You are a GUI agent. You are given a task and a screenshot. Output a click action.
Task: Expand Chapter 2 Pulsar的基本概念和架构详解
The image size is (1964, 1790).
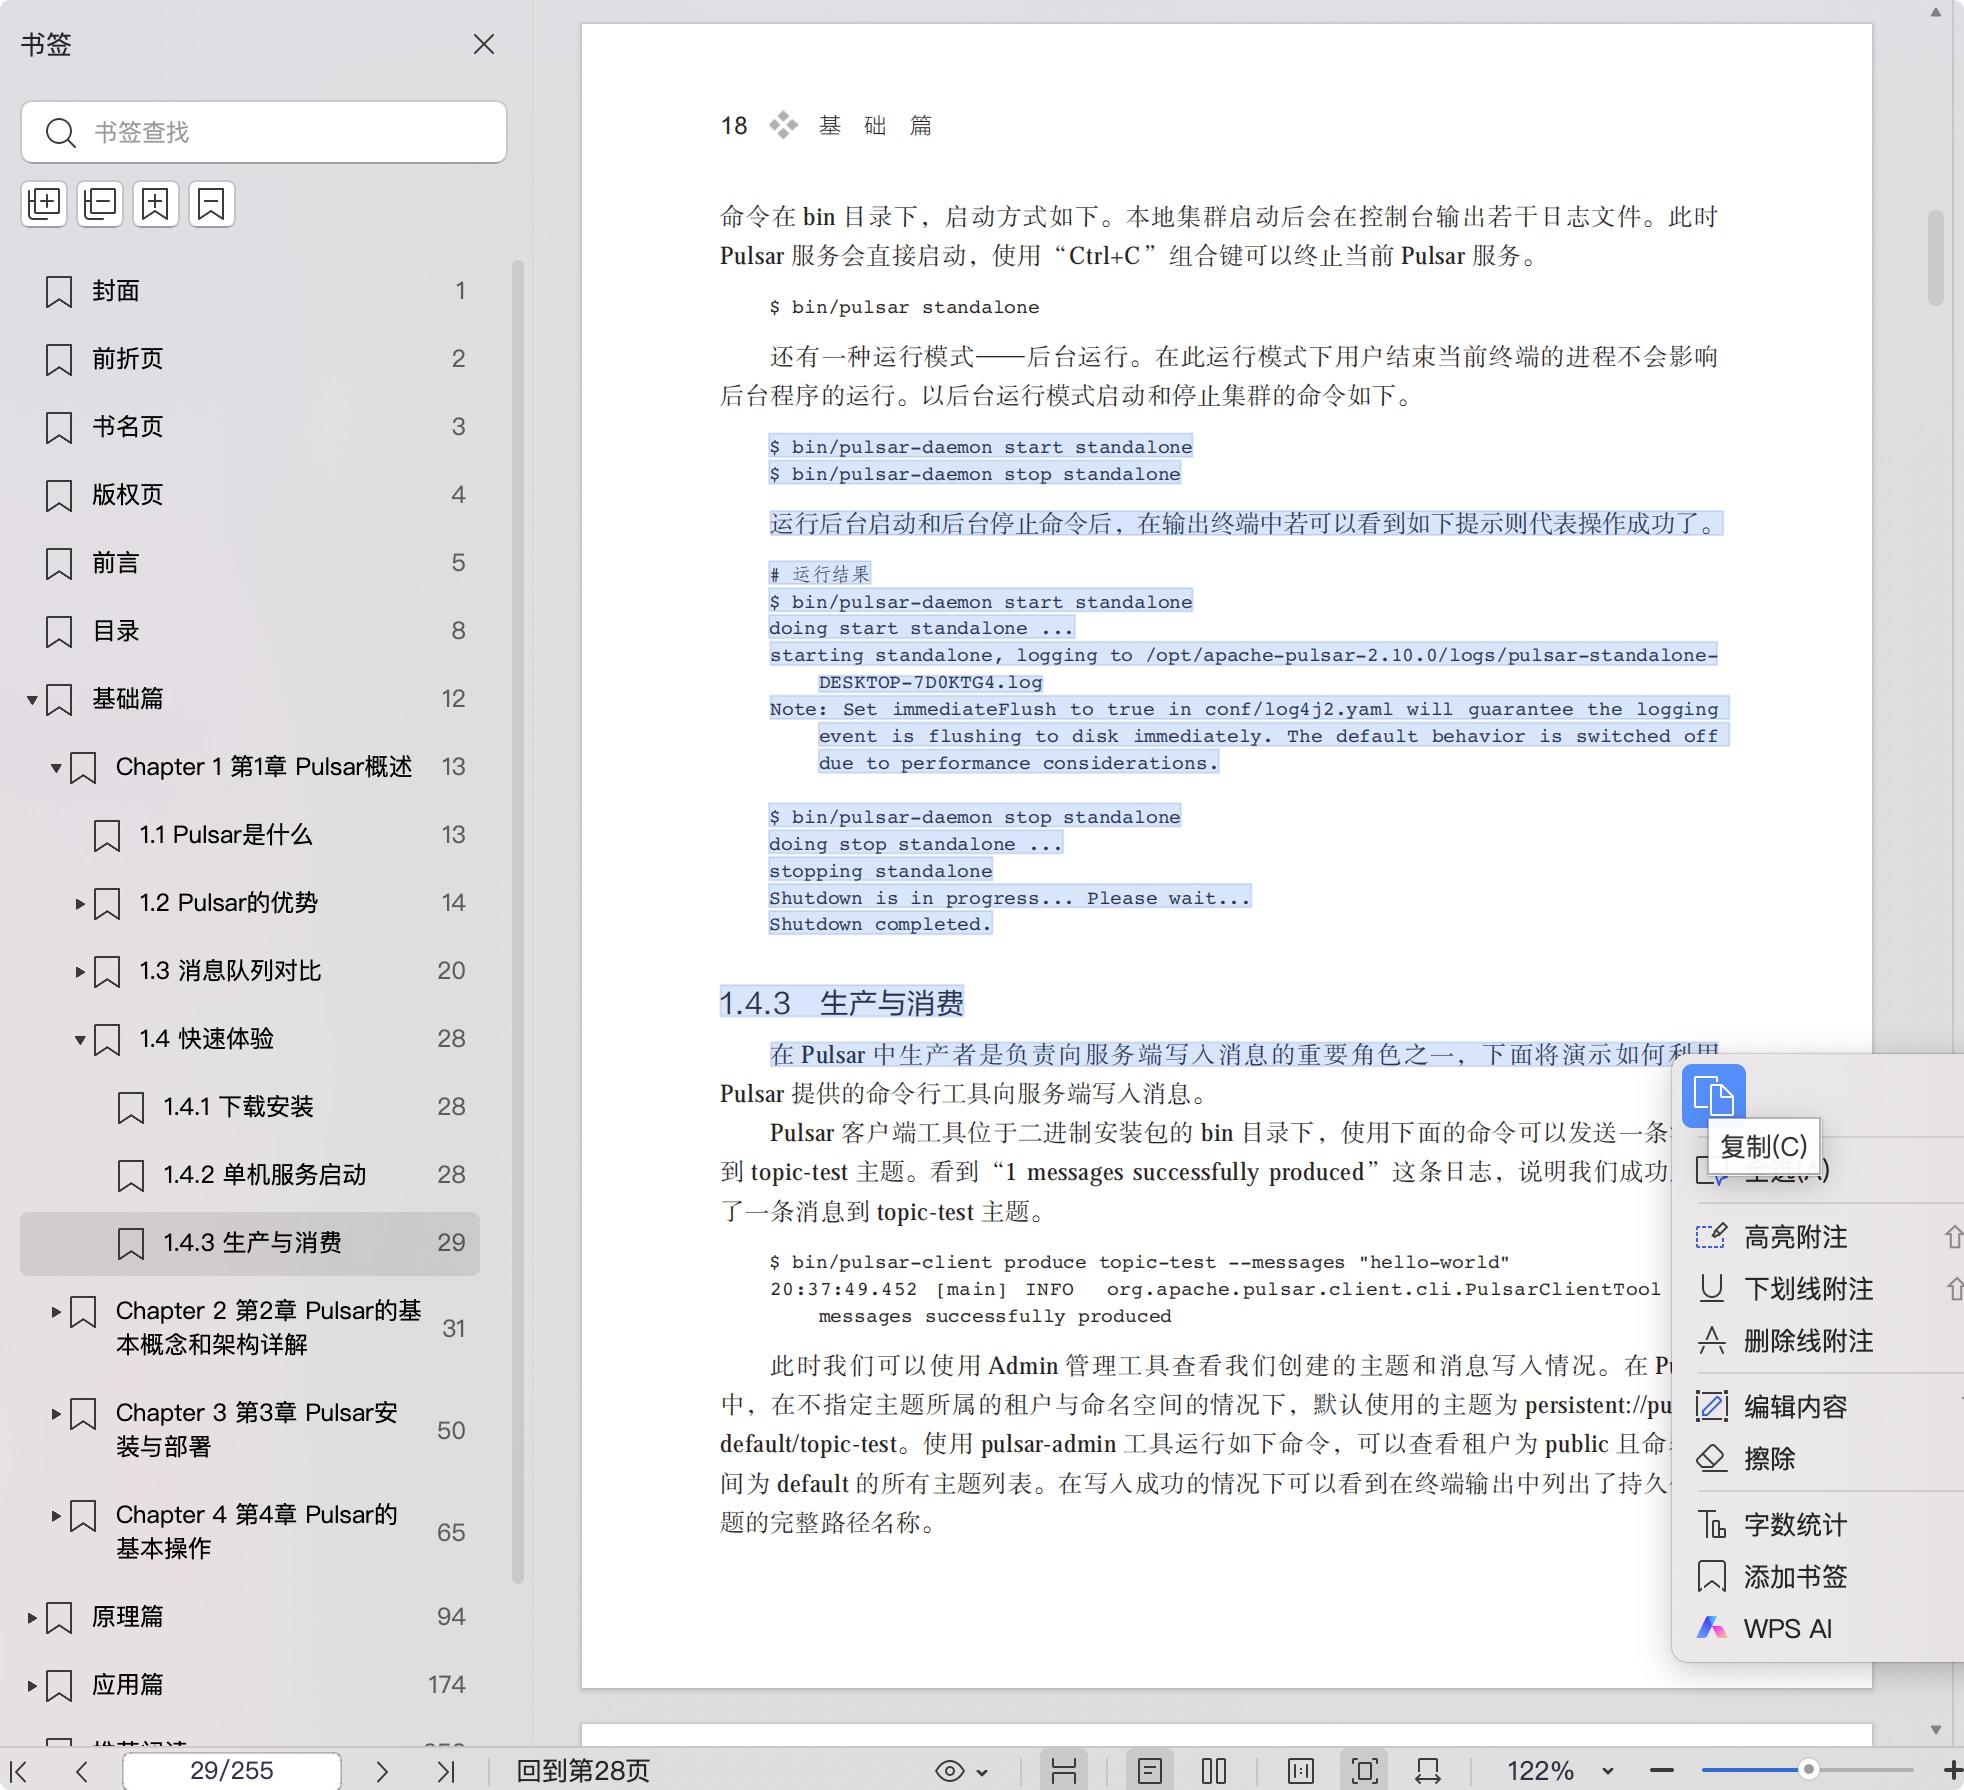click(x=56, y=1311)
